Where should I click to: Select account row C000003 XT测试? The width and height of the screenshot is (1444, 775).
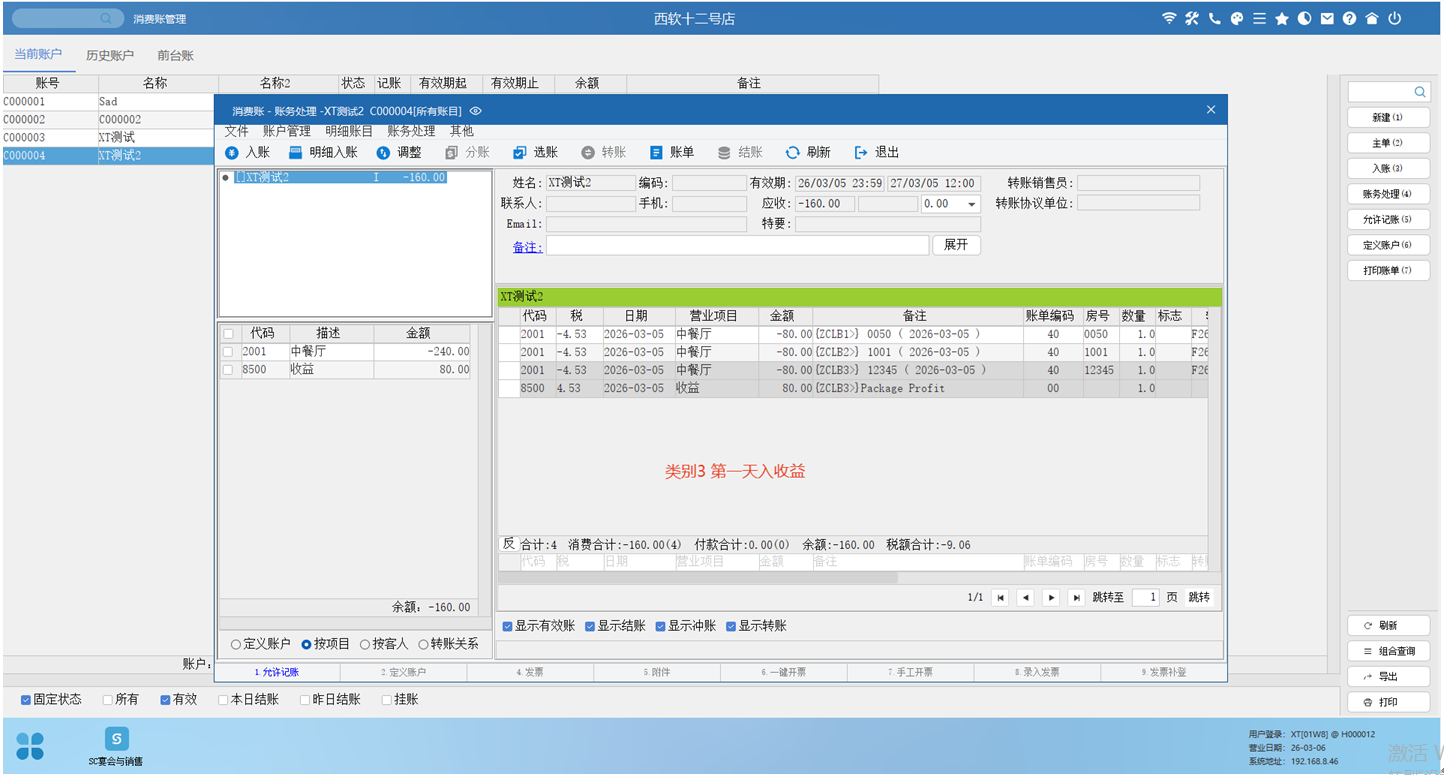click(110, 137)
